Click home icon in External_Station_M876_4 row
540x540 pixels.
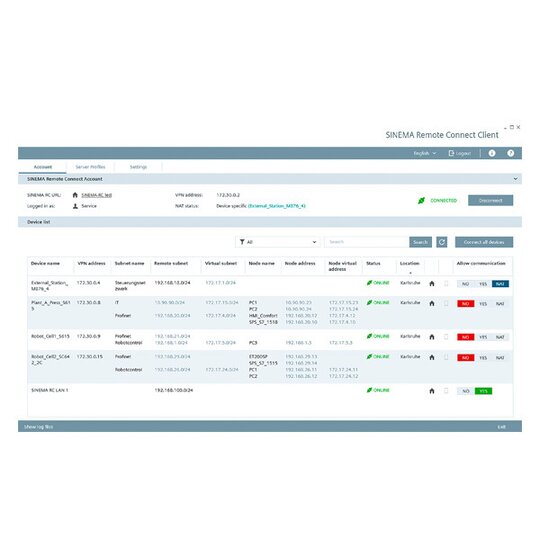pos(432,284)
